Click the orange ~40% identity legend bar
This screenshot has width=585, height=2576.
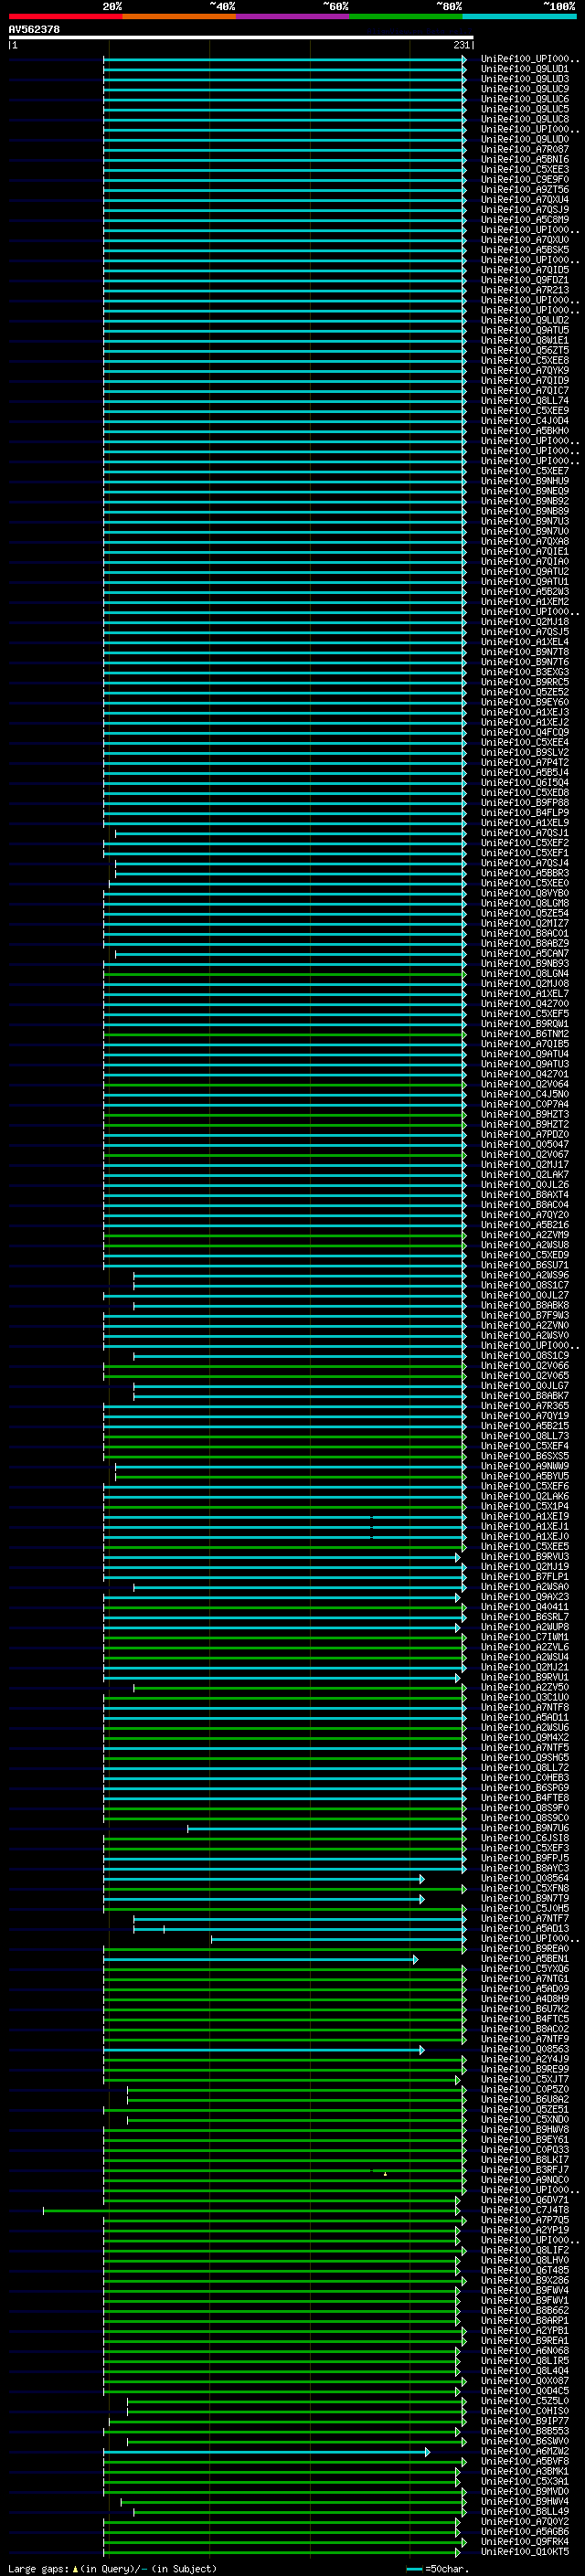pyautogui.click(x=179, y=16)
